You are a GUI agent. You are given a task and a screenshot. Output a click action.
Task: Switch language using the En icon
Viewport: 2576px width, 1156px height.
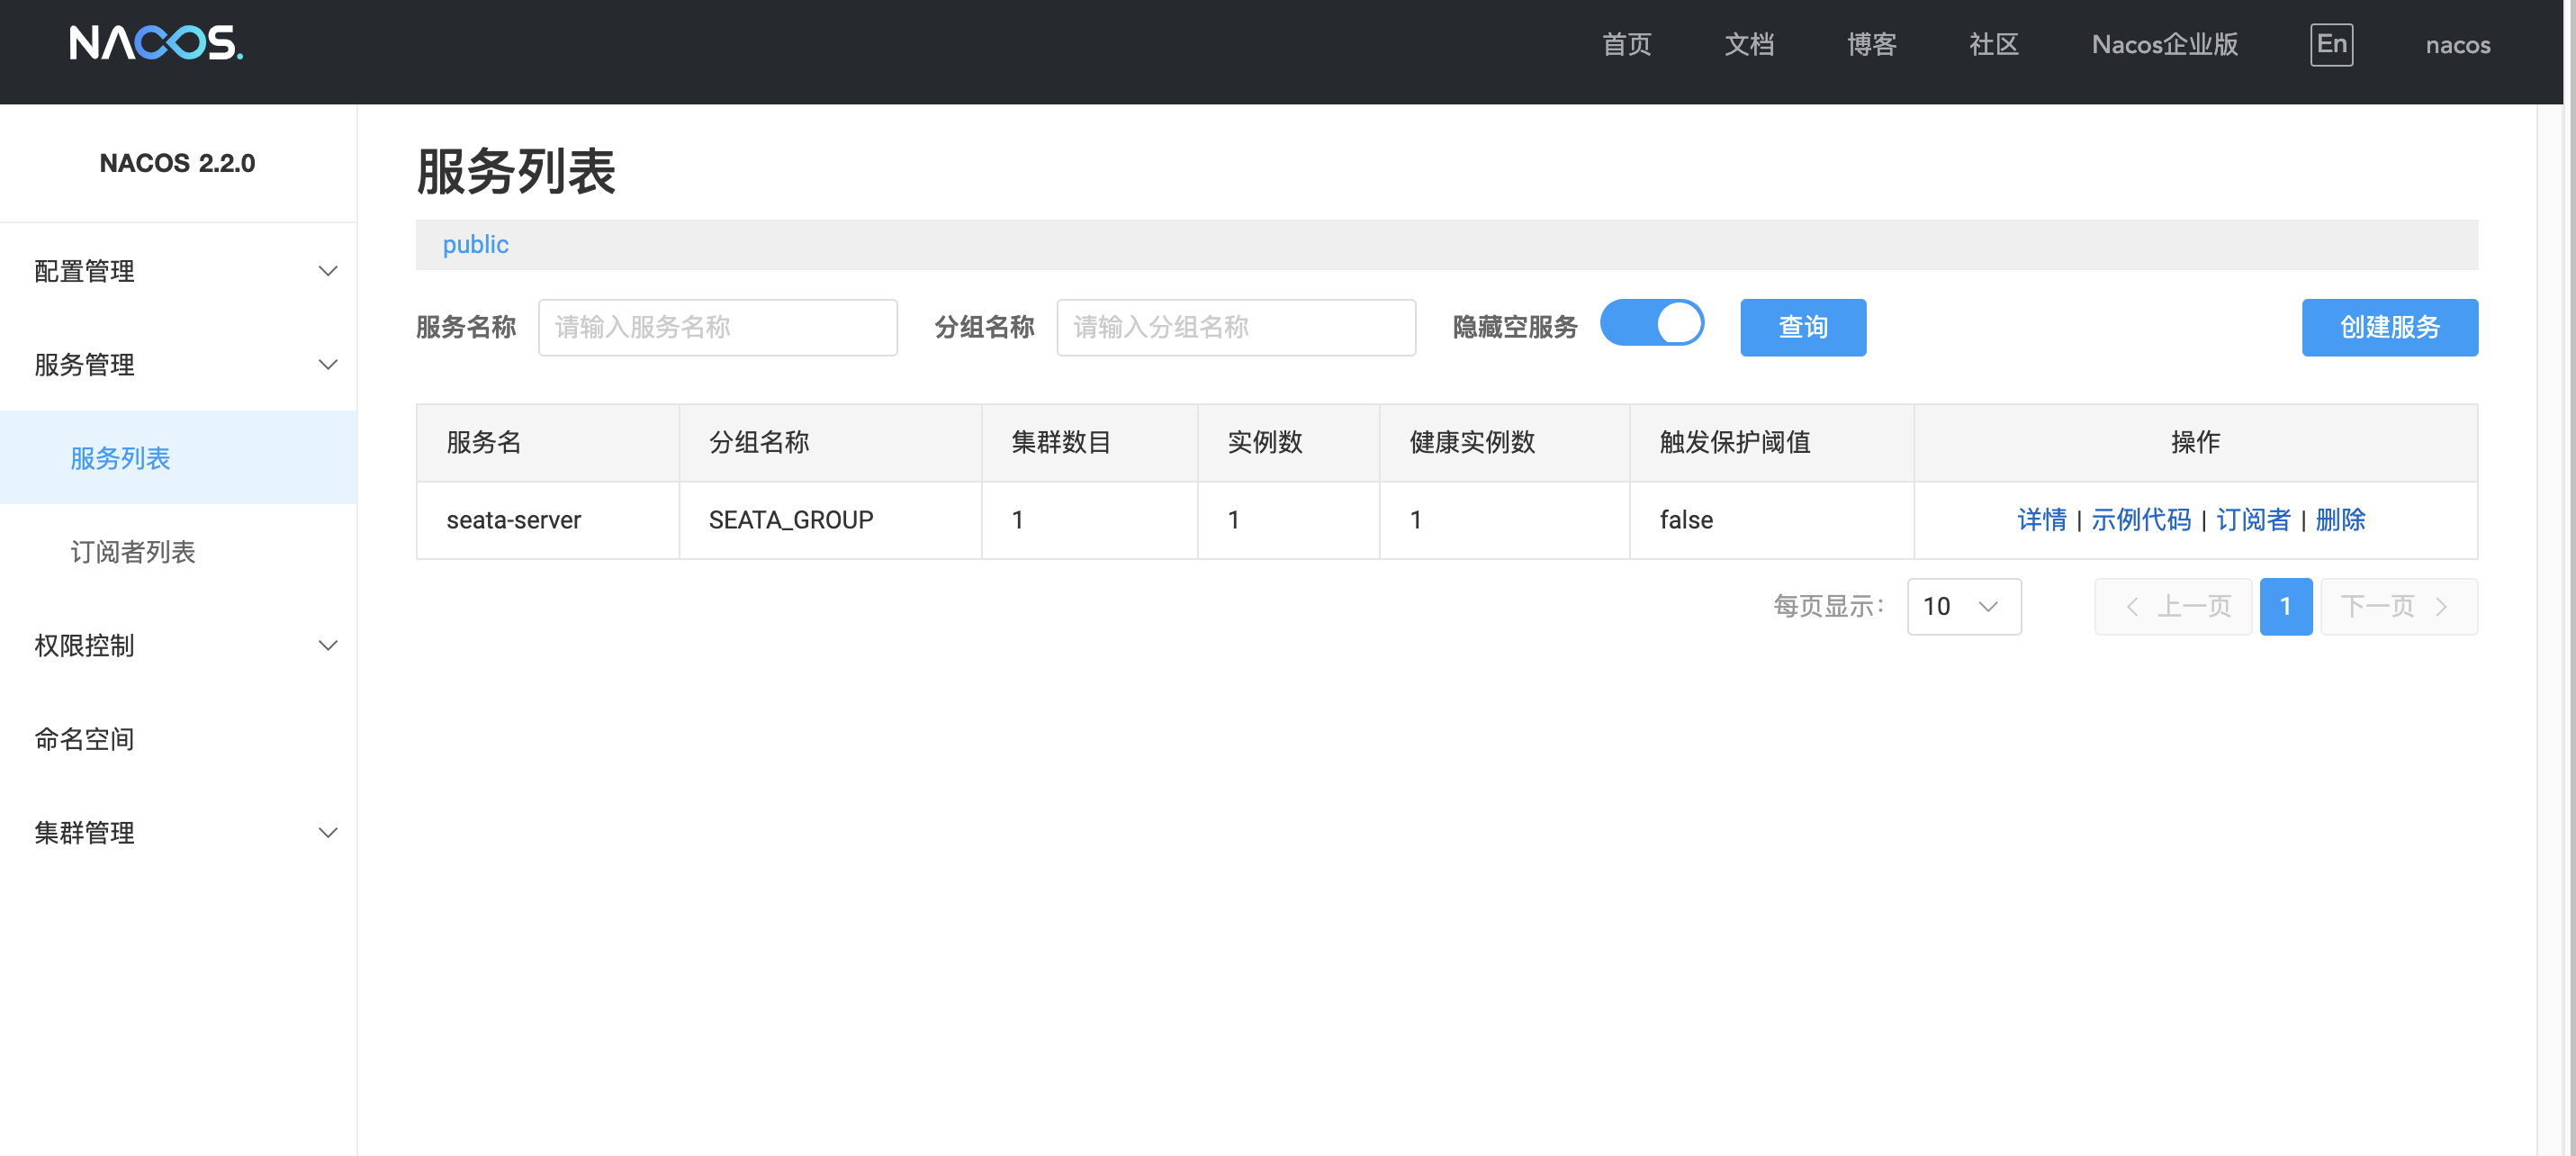(x=2331, y=44)
